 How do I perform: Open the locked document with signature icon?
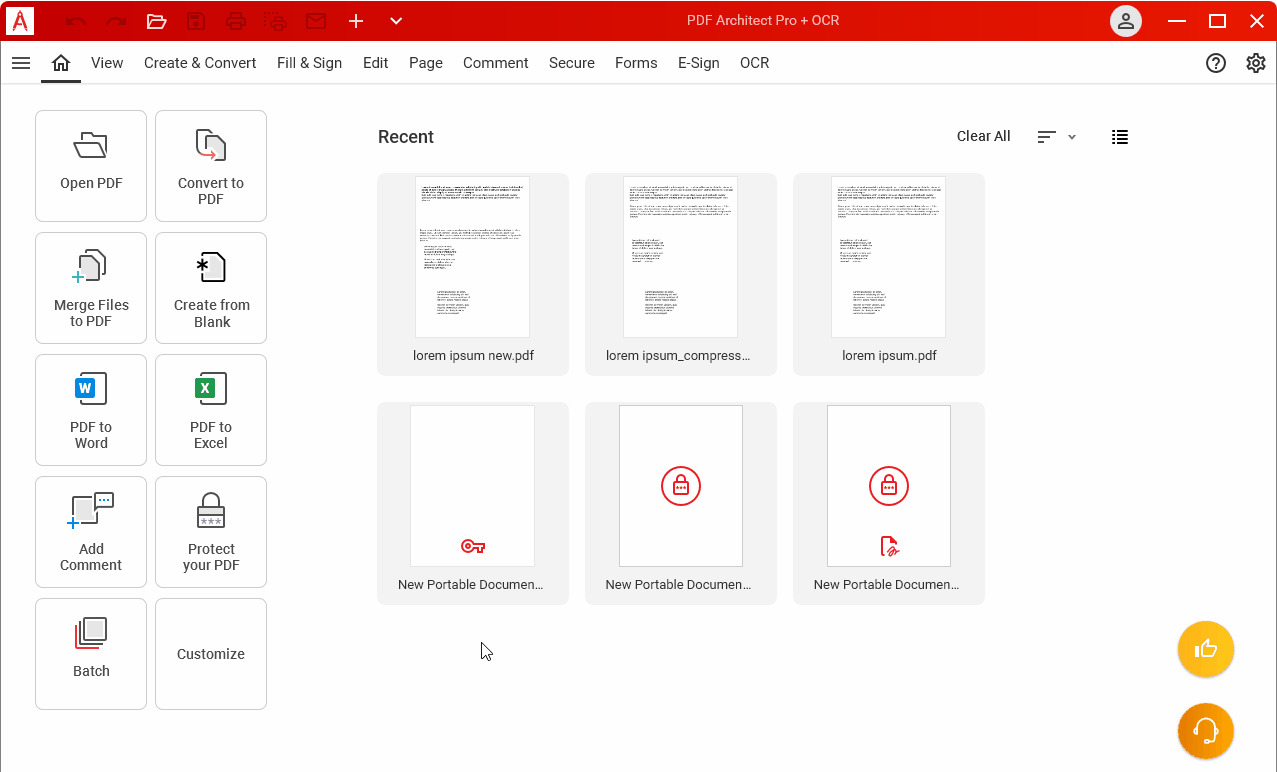point(889,503)
